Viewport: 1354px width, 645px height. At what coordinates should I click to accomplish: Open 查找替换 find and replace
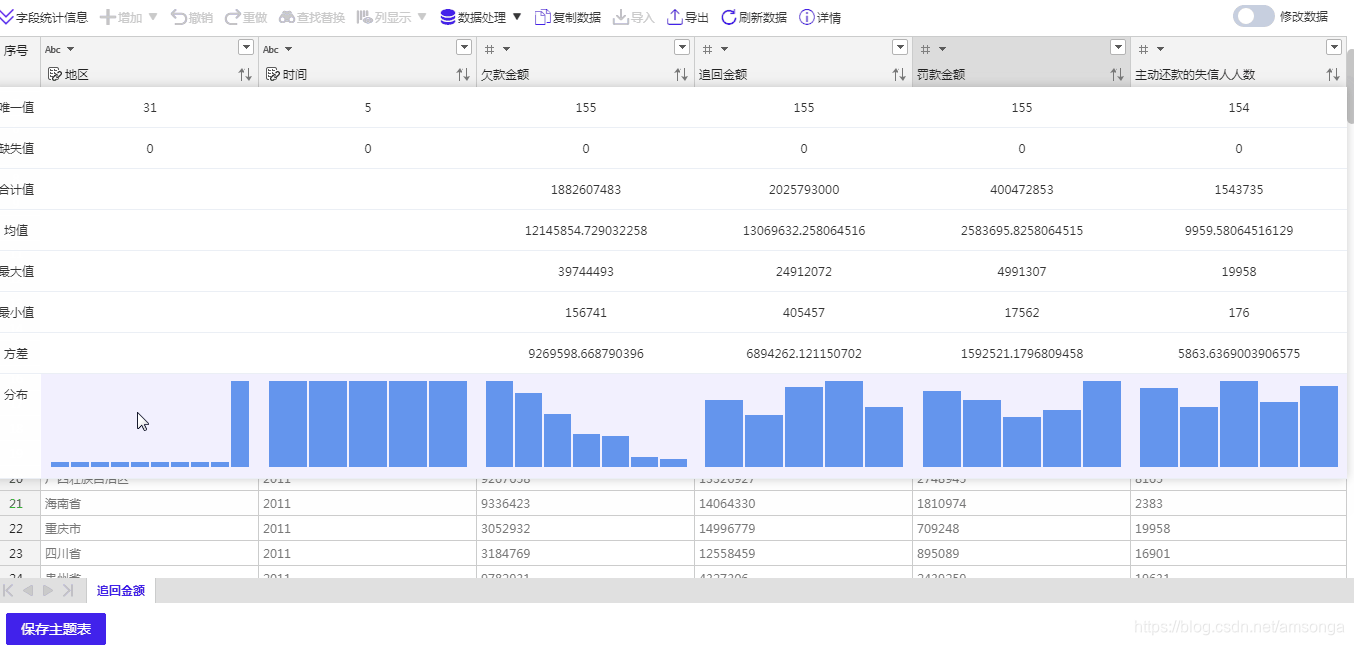[x=311, y=17]
